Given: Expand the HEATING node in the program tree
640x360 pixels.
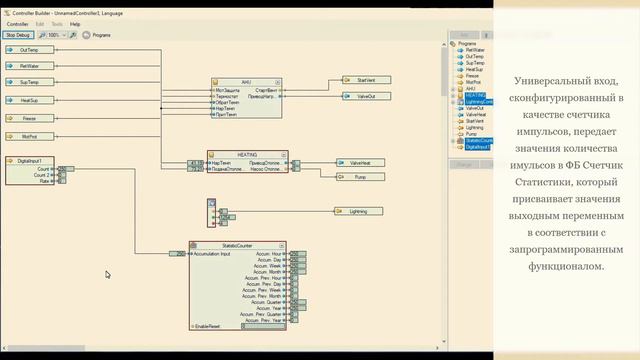Looking at the screenshot, I should pos(453,96).
